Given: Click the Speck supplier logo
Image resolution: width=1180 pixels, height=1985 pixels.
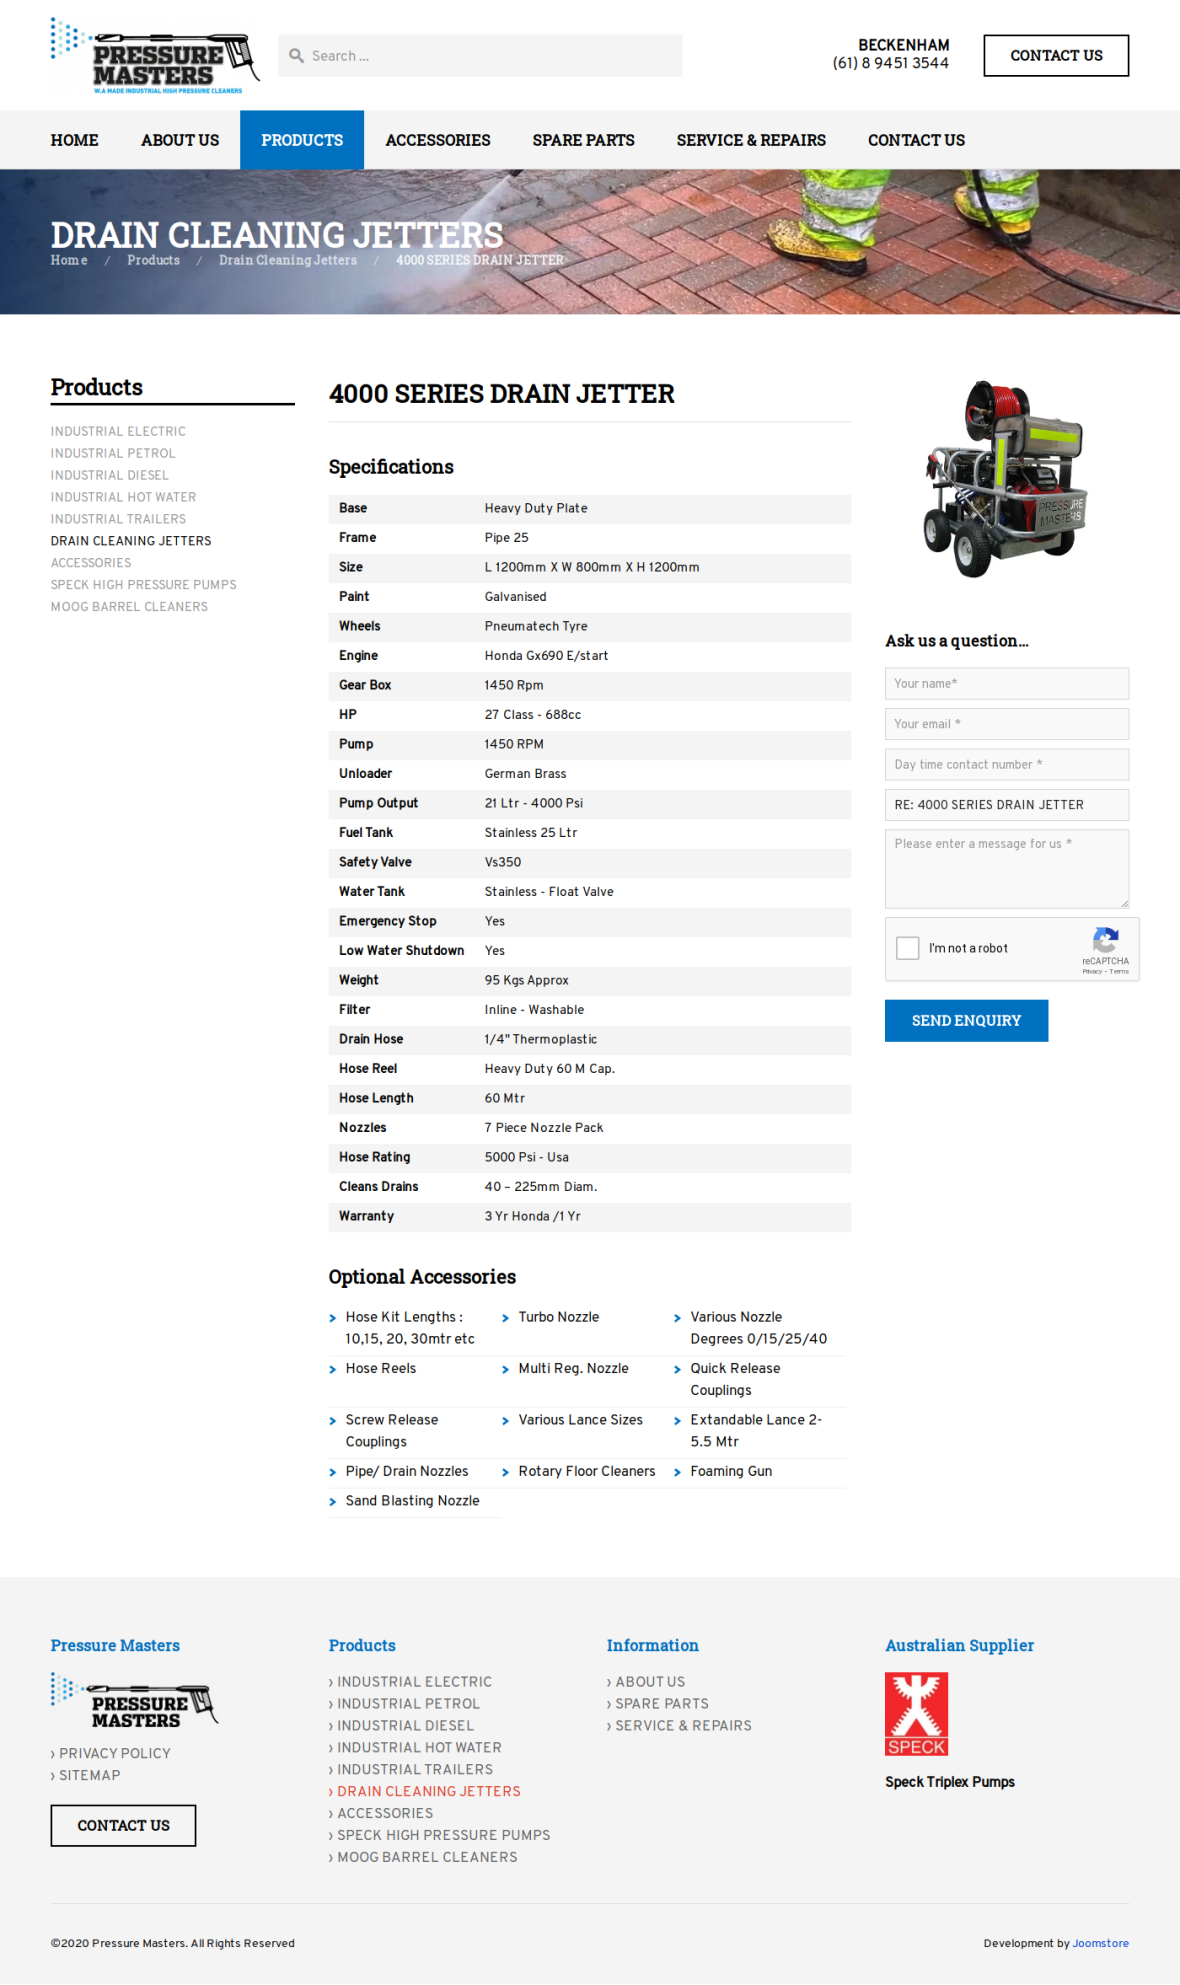Looking at the screenshot, I should [916, 1714].
